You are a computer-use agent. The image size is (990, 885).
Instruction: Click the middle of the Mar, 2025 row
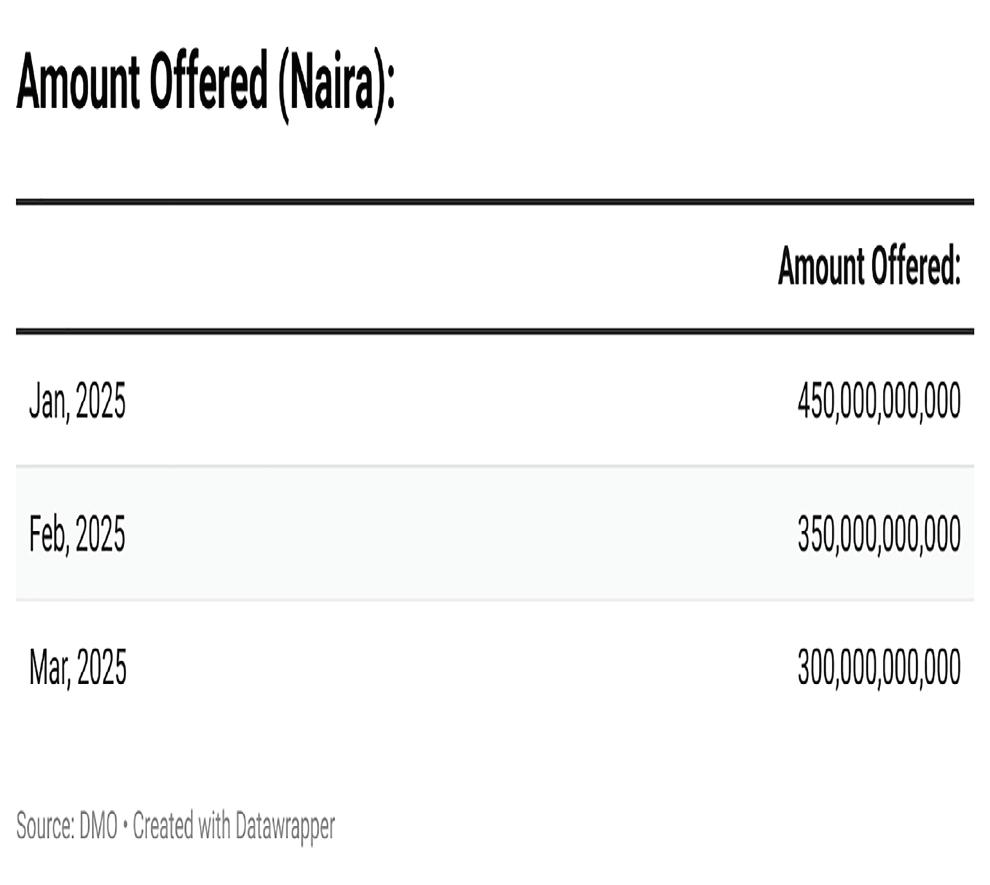point(495,668)
